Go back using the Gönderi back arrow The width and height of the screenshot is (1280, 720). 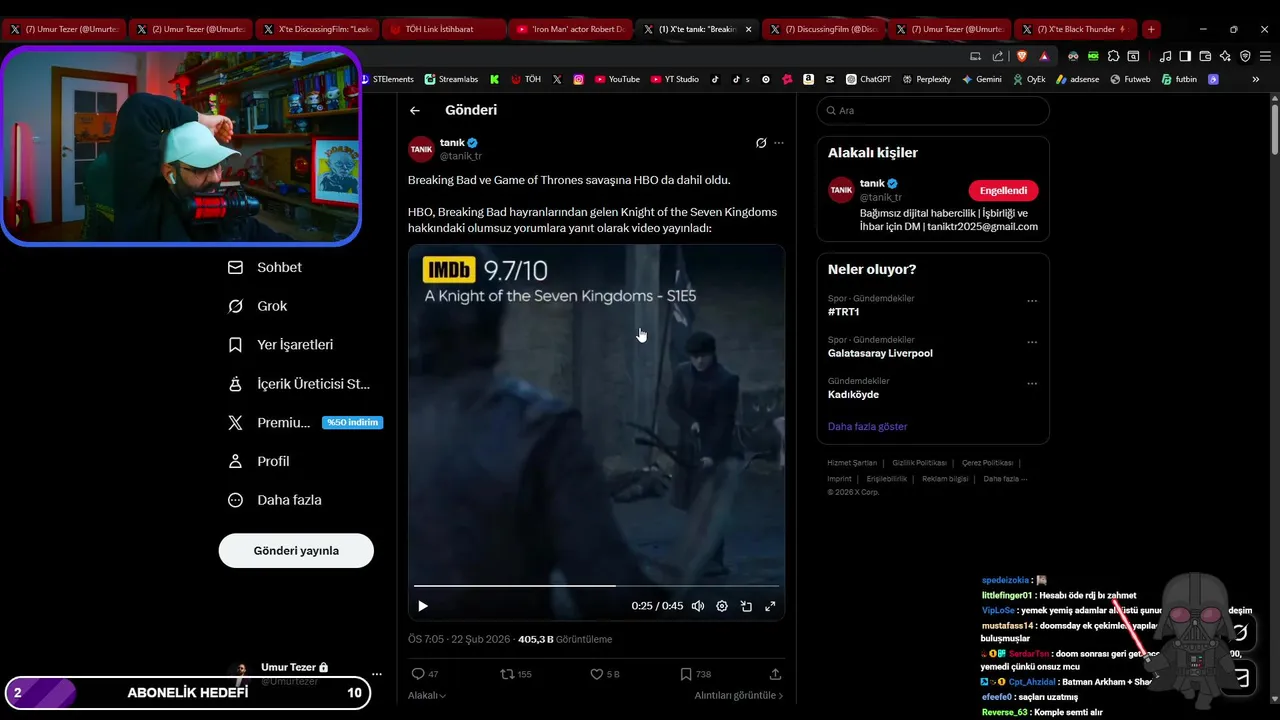(415, 111)
